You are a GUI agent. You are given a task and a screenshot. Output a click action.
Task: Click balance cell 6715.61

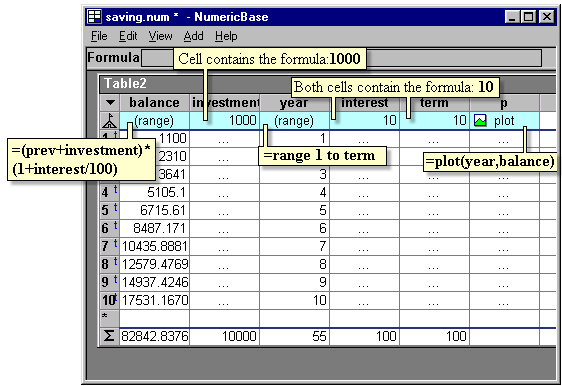click(x=154, y=210)
